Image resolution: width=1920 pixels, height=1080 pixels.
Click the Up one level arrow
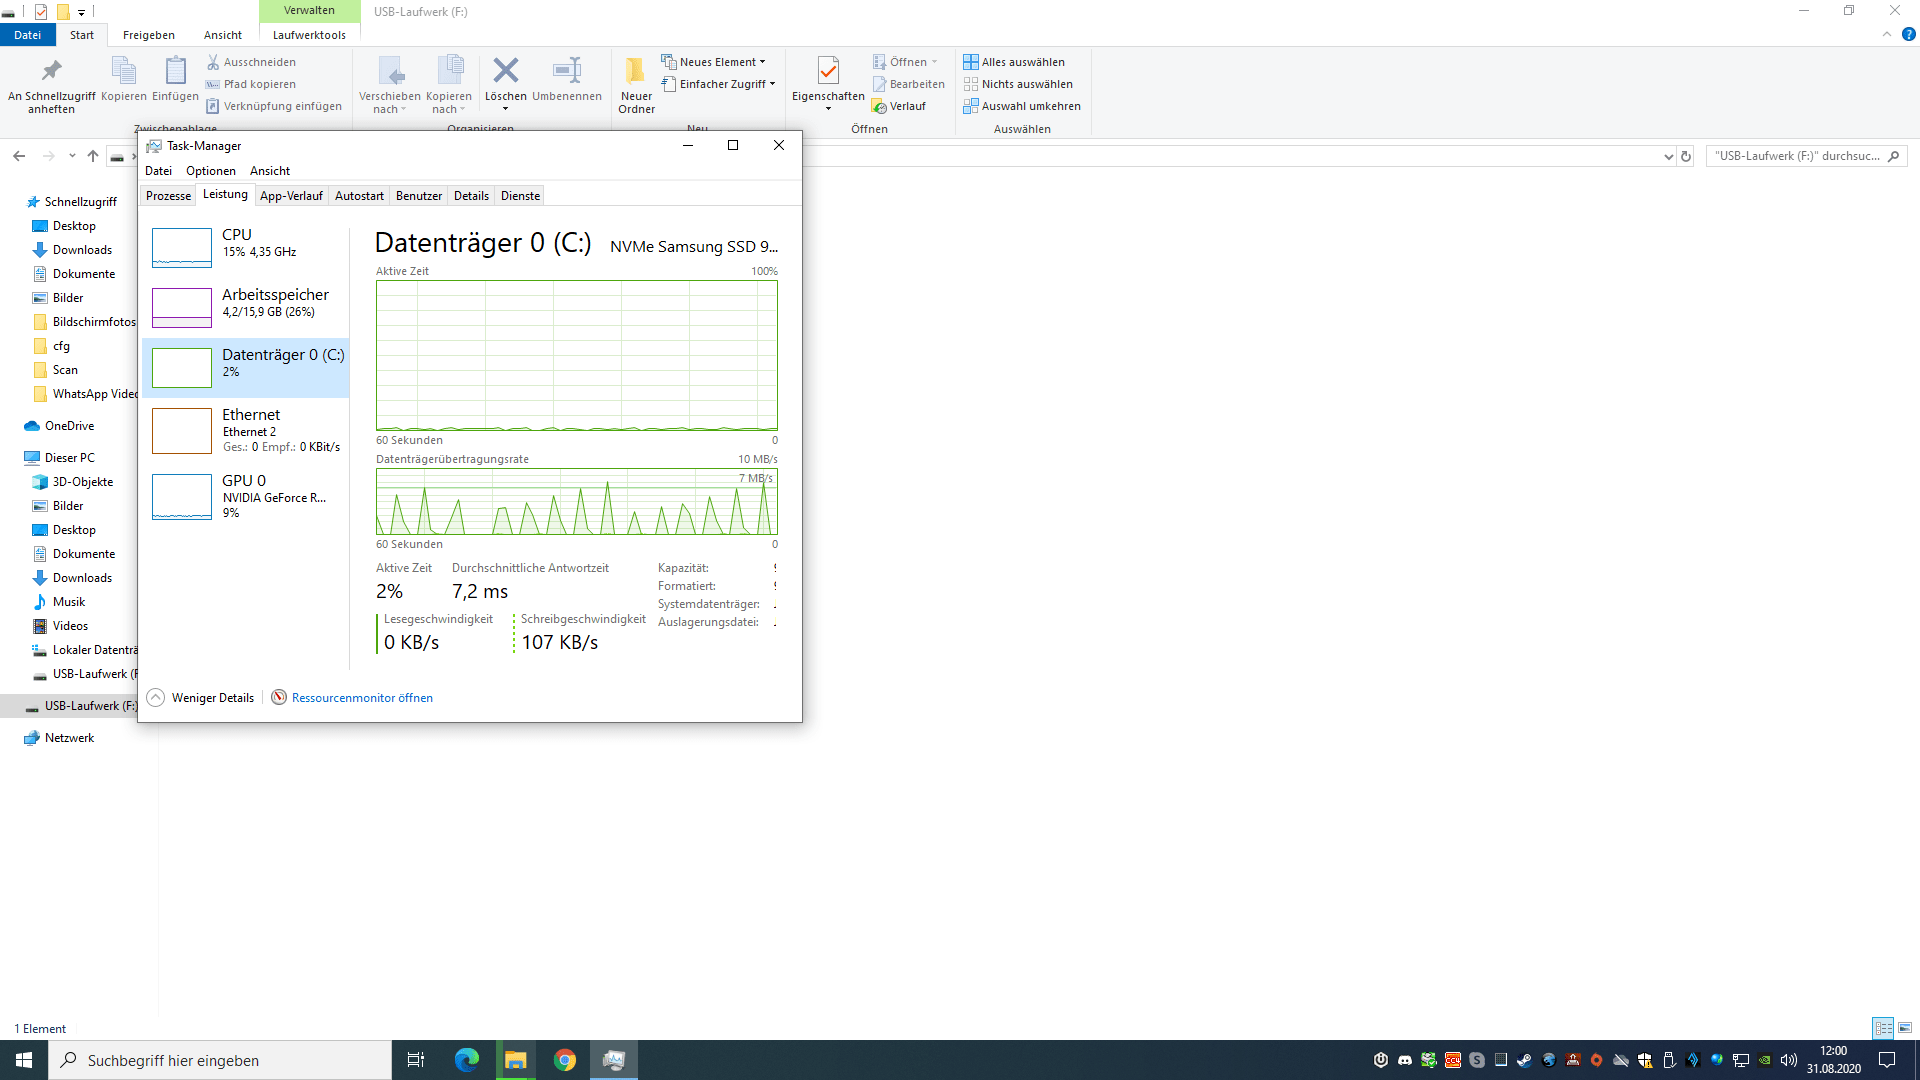click(x=93, y=156)
